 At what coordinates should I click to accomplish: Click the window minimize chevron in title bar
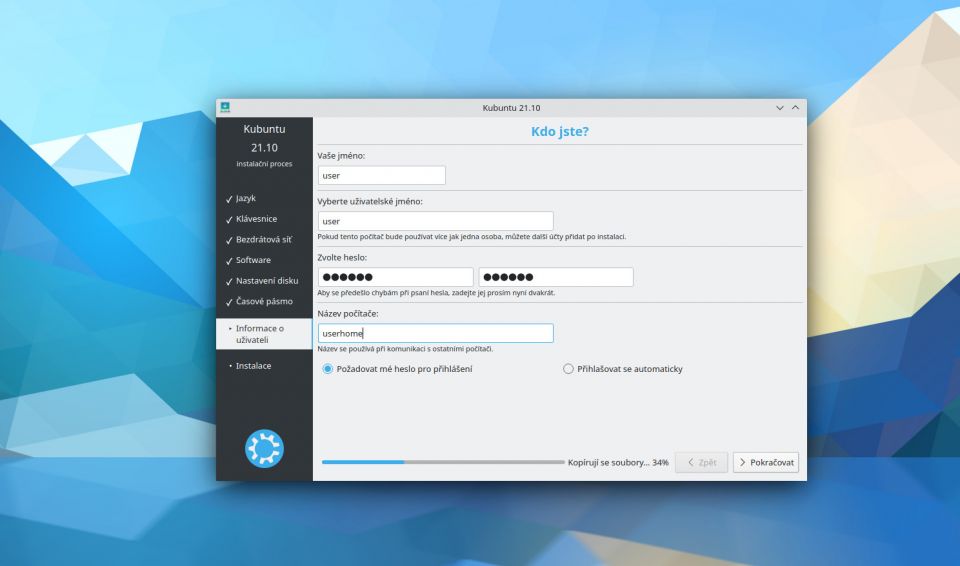coord(780,108)
